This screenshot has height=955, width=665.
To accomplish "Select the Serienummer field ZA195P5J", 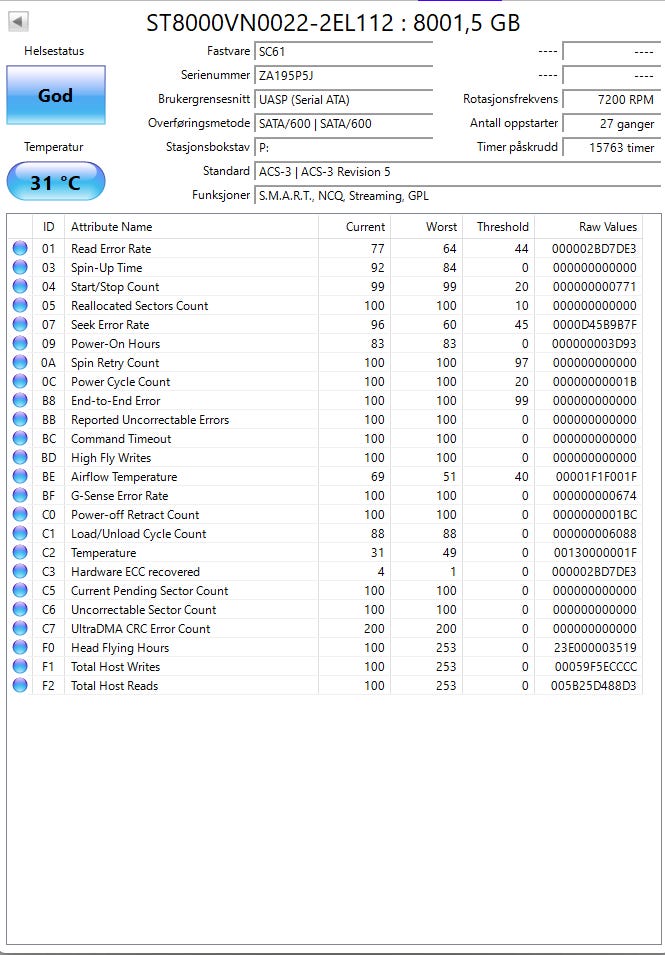I will coord(343,76).
